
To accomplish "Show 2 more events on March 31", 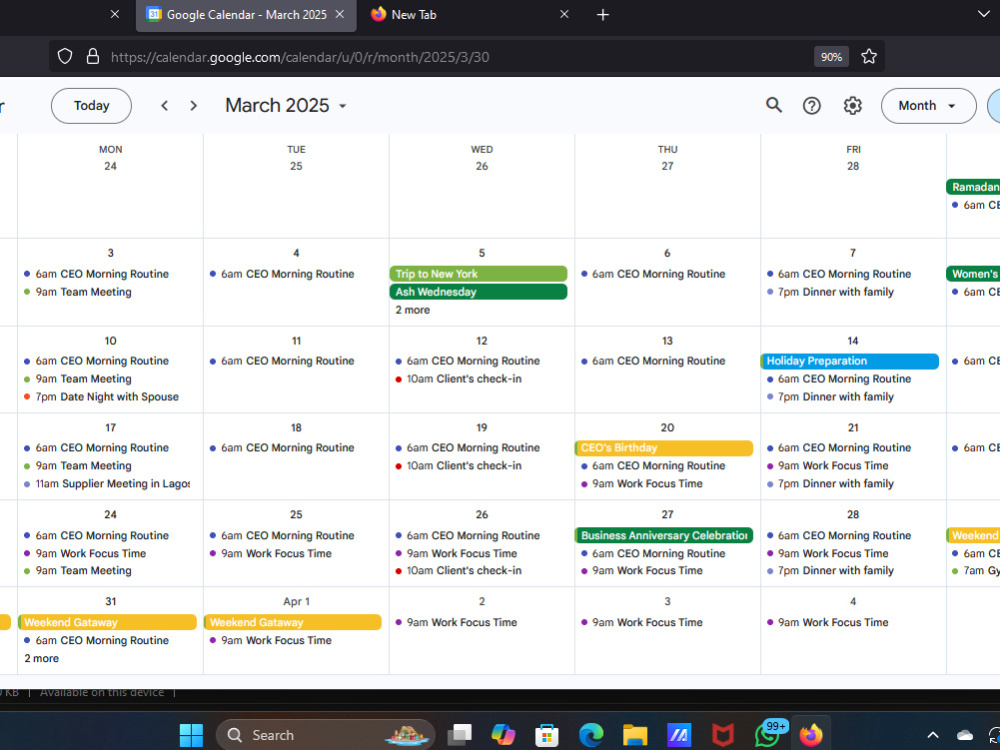I will coord(41,658).
